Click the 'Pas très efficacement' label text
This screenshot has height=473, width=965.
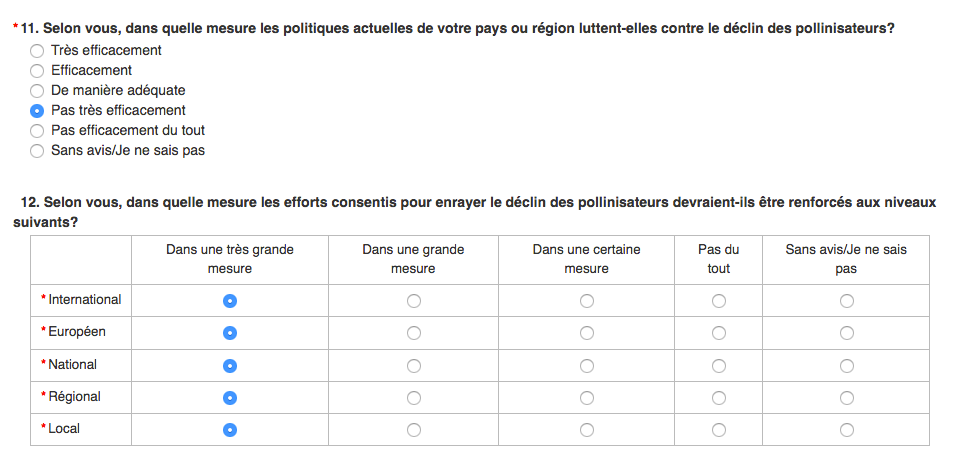(118, 111)
